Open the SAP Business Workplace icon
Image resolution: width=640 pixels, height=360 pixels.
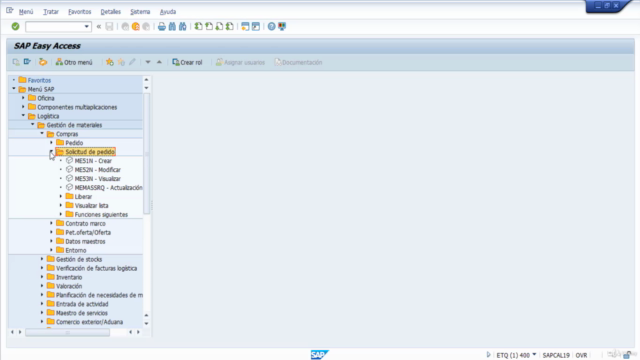43,62
